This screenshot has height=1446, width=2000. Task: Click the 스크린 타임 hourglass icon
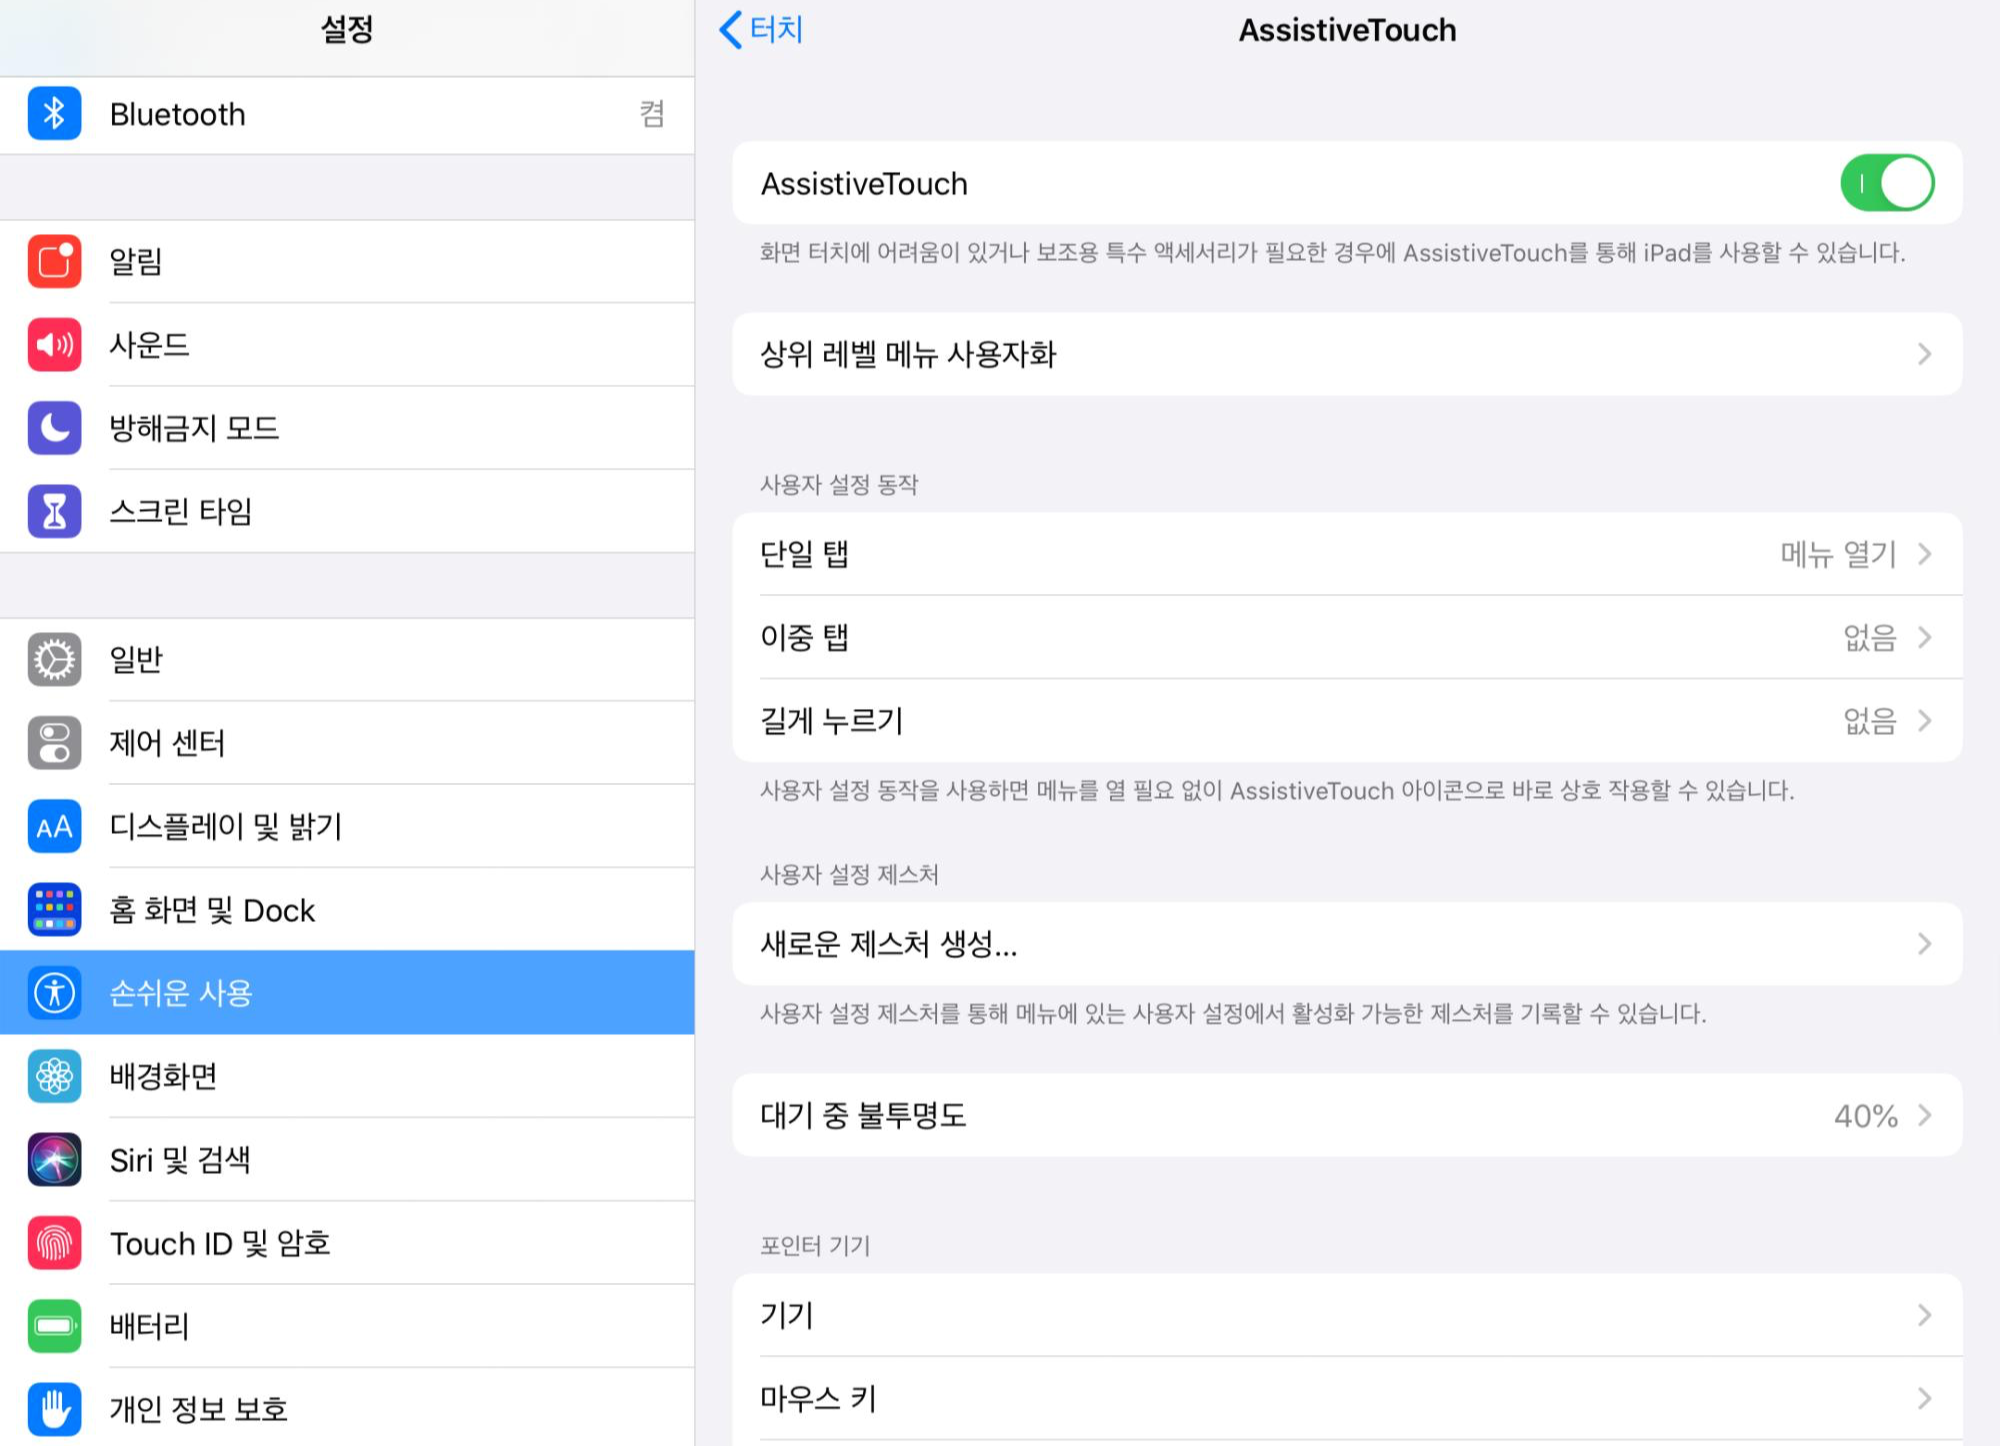coord(54,511)
